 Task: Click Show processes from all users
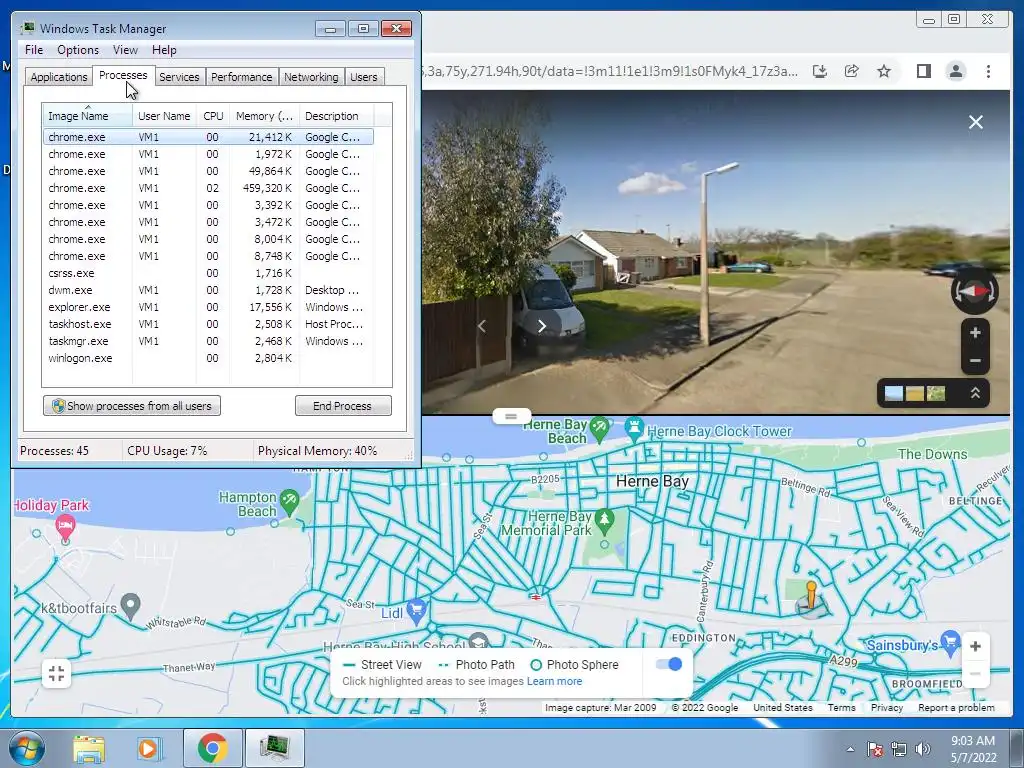[x=132, y=406]
